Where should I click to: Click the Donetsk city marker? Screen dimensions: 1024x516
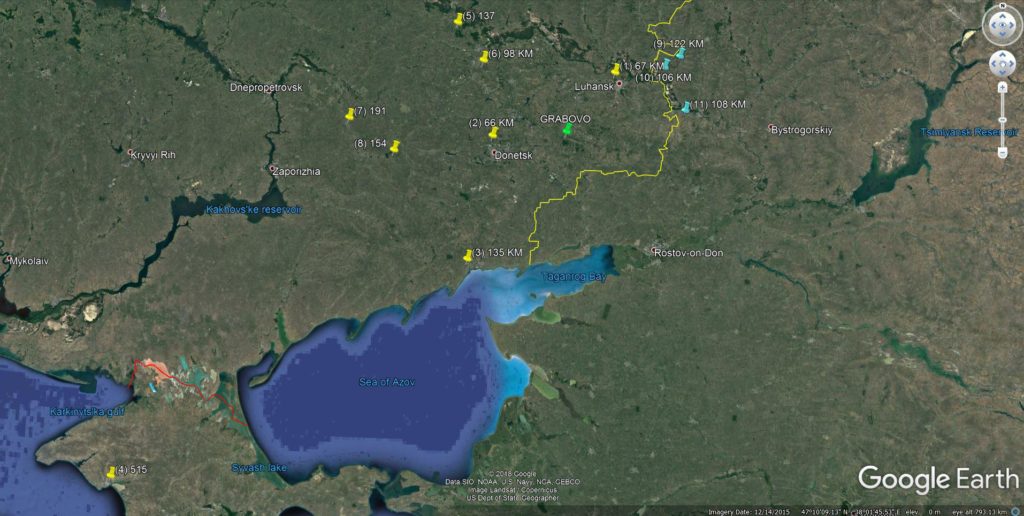tap(494, 153)
